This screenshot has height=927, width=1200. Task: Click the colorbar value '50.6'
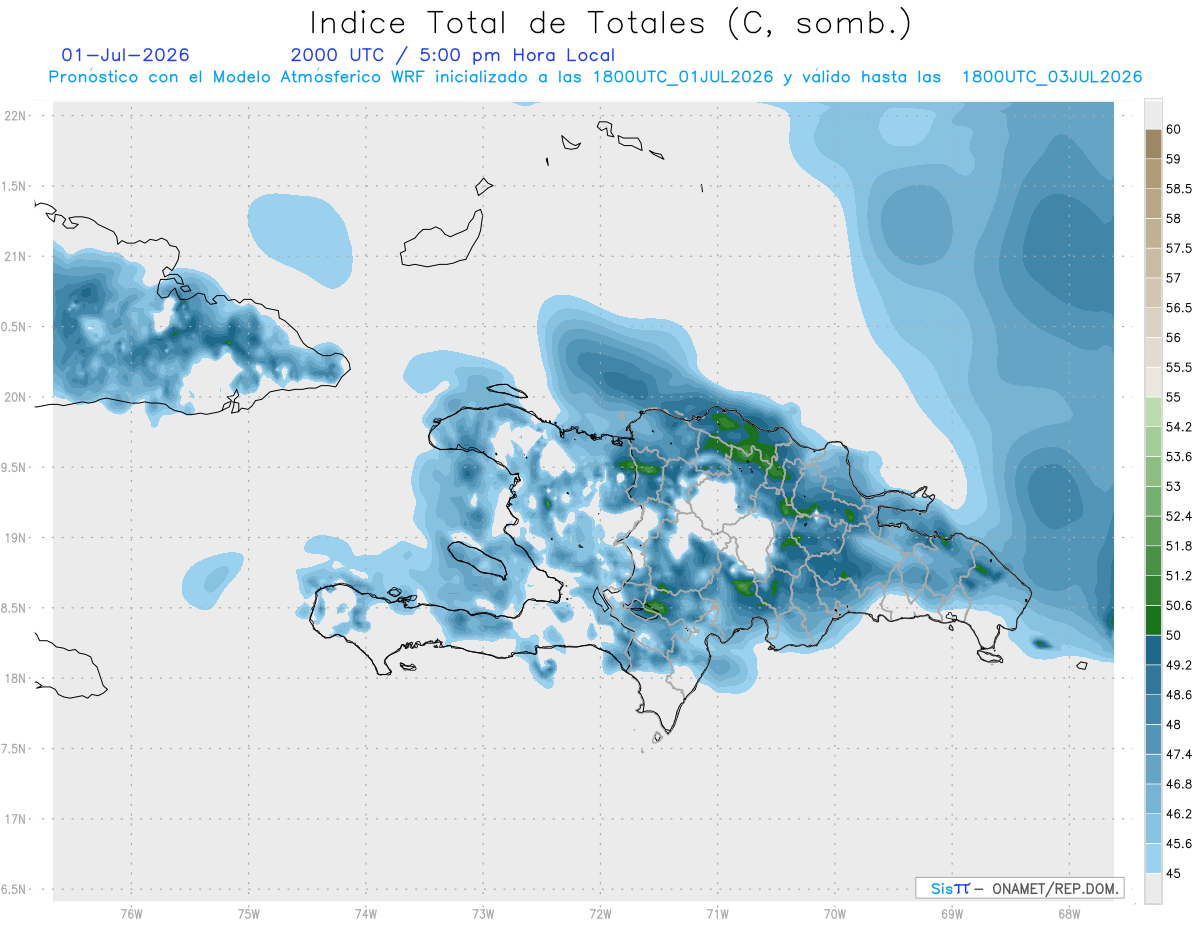tap(1178, 606)
